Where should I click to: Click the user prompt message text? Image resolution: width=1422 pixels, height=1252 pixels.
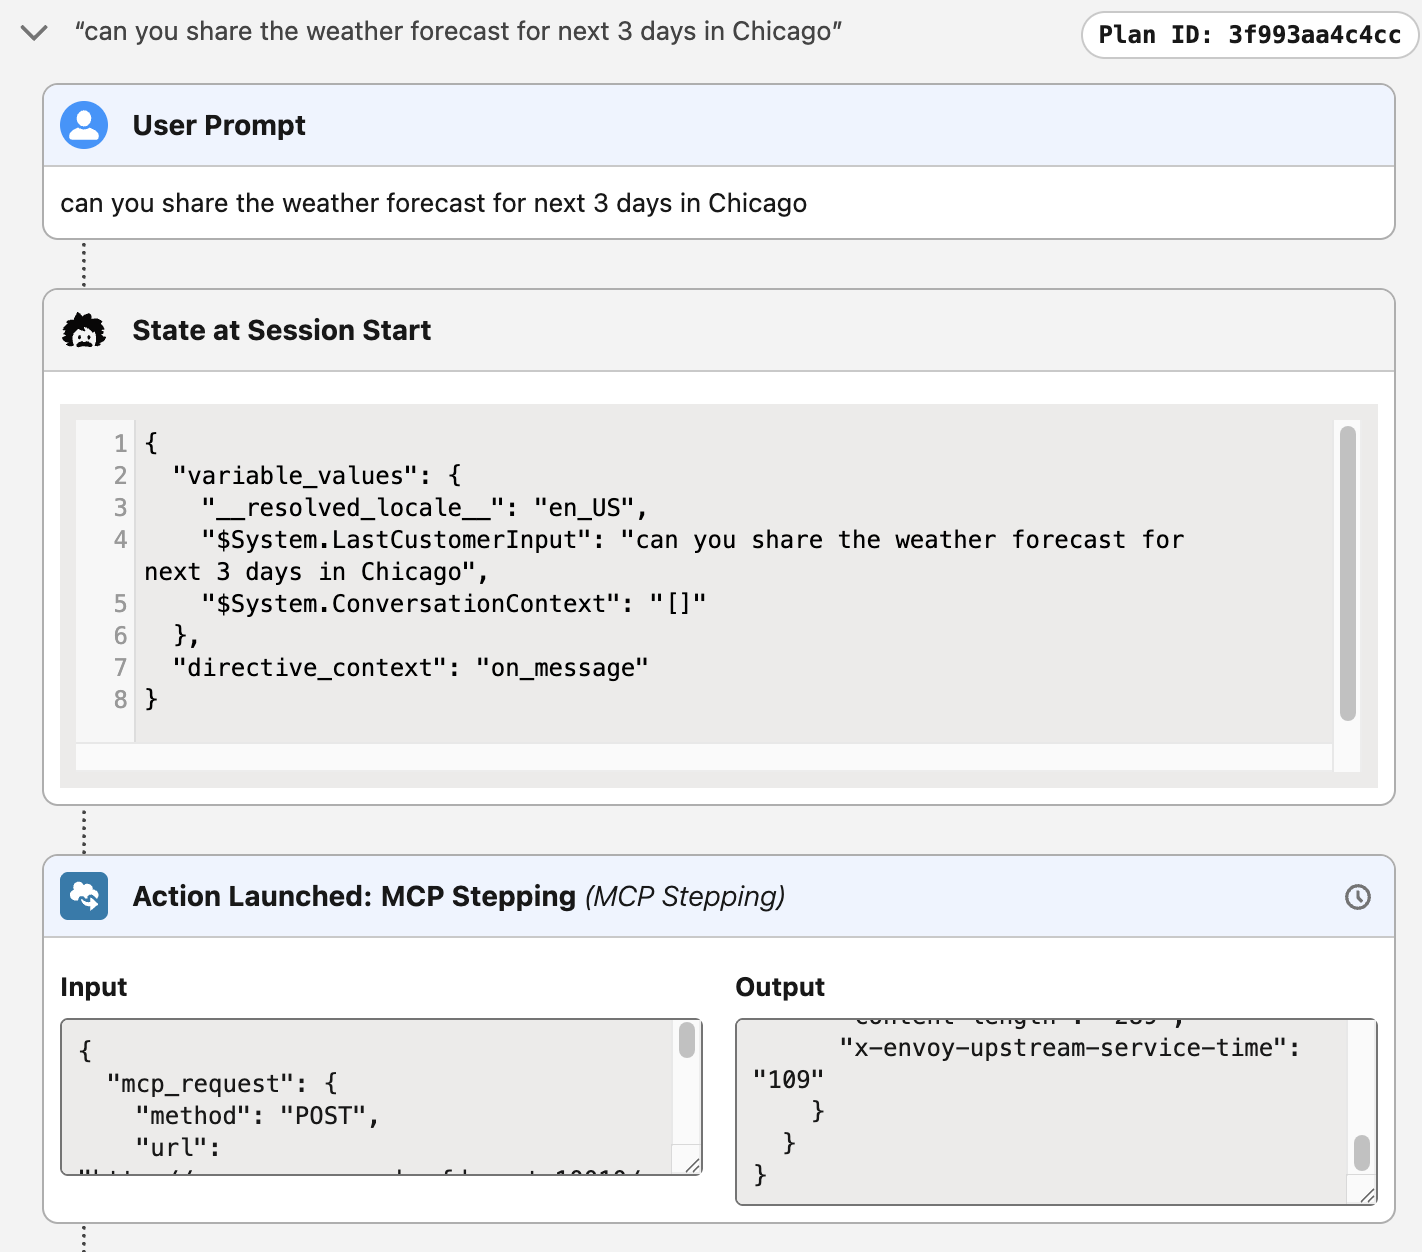tap(433, 203)
